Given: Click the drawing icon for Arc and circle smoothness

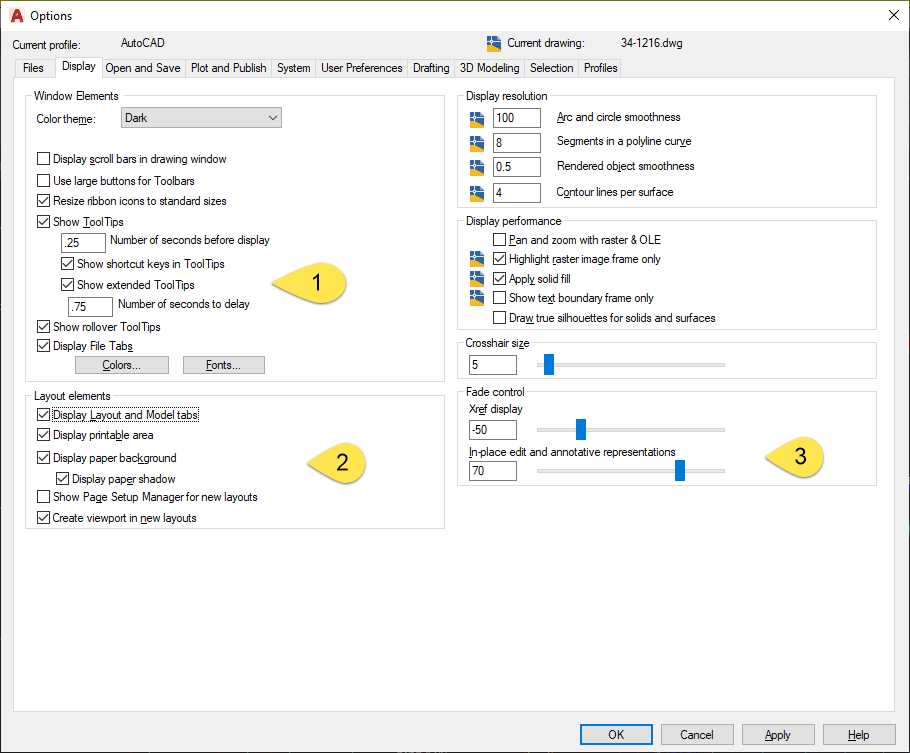Looking at the screenshot, I should [475, 117].
